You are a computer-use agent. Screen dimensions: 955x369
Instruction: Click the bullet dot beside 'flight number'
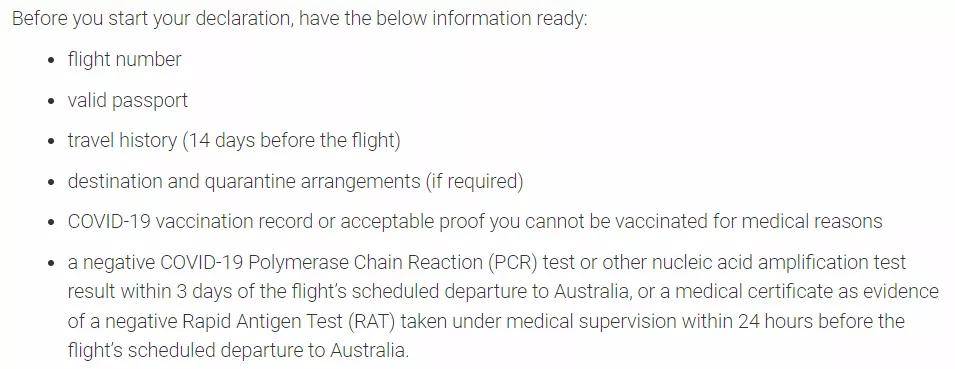coord(52,61)
